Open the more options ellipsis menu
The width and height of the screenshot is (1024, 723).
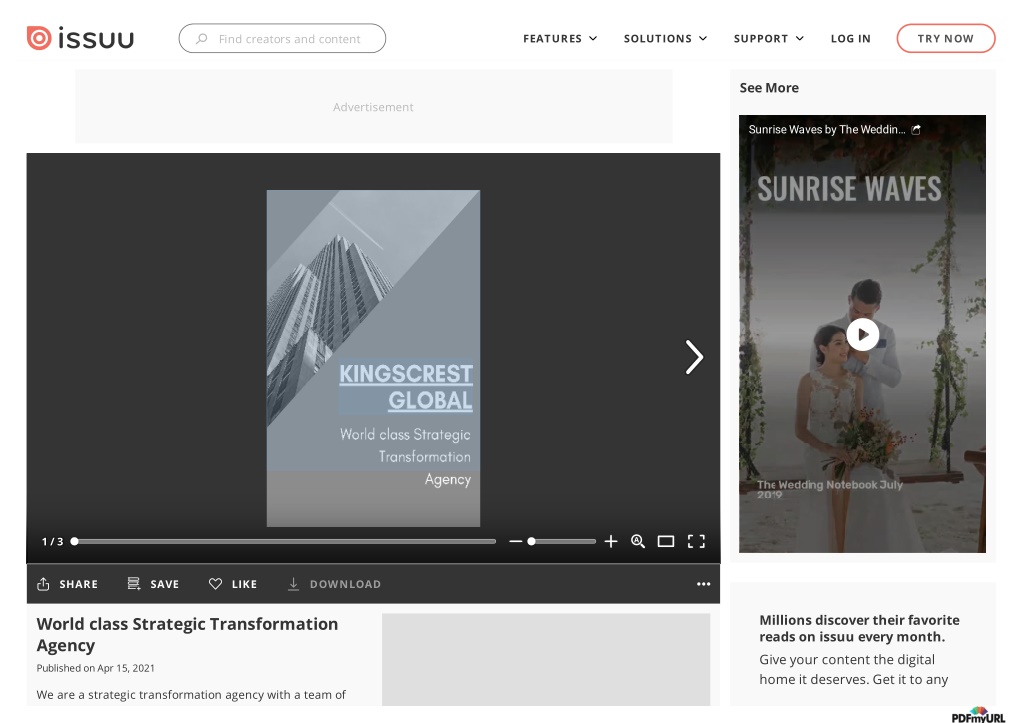pyautogui.click(x=703, y=584)
